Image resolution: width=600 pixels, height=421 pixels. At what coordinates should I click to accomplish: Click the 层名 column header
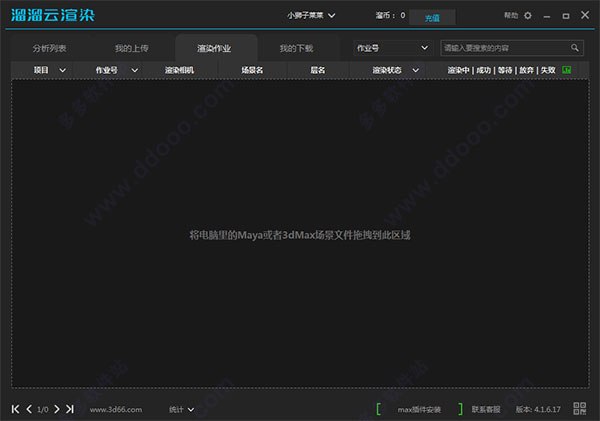[x=318, y=70]
